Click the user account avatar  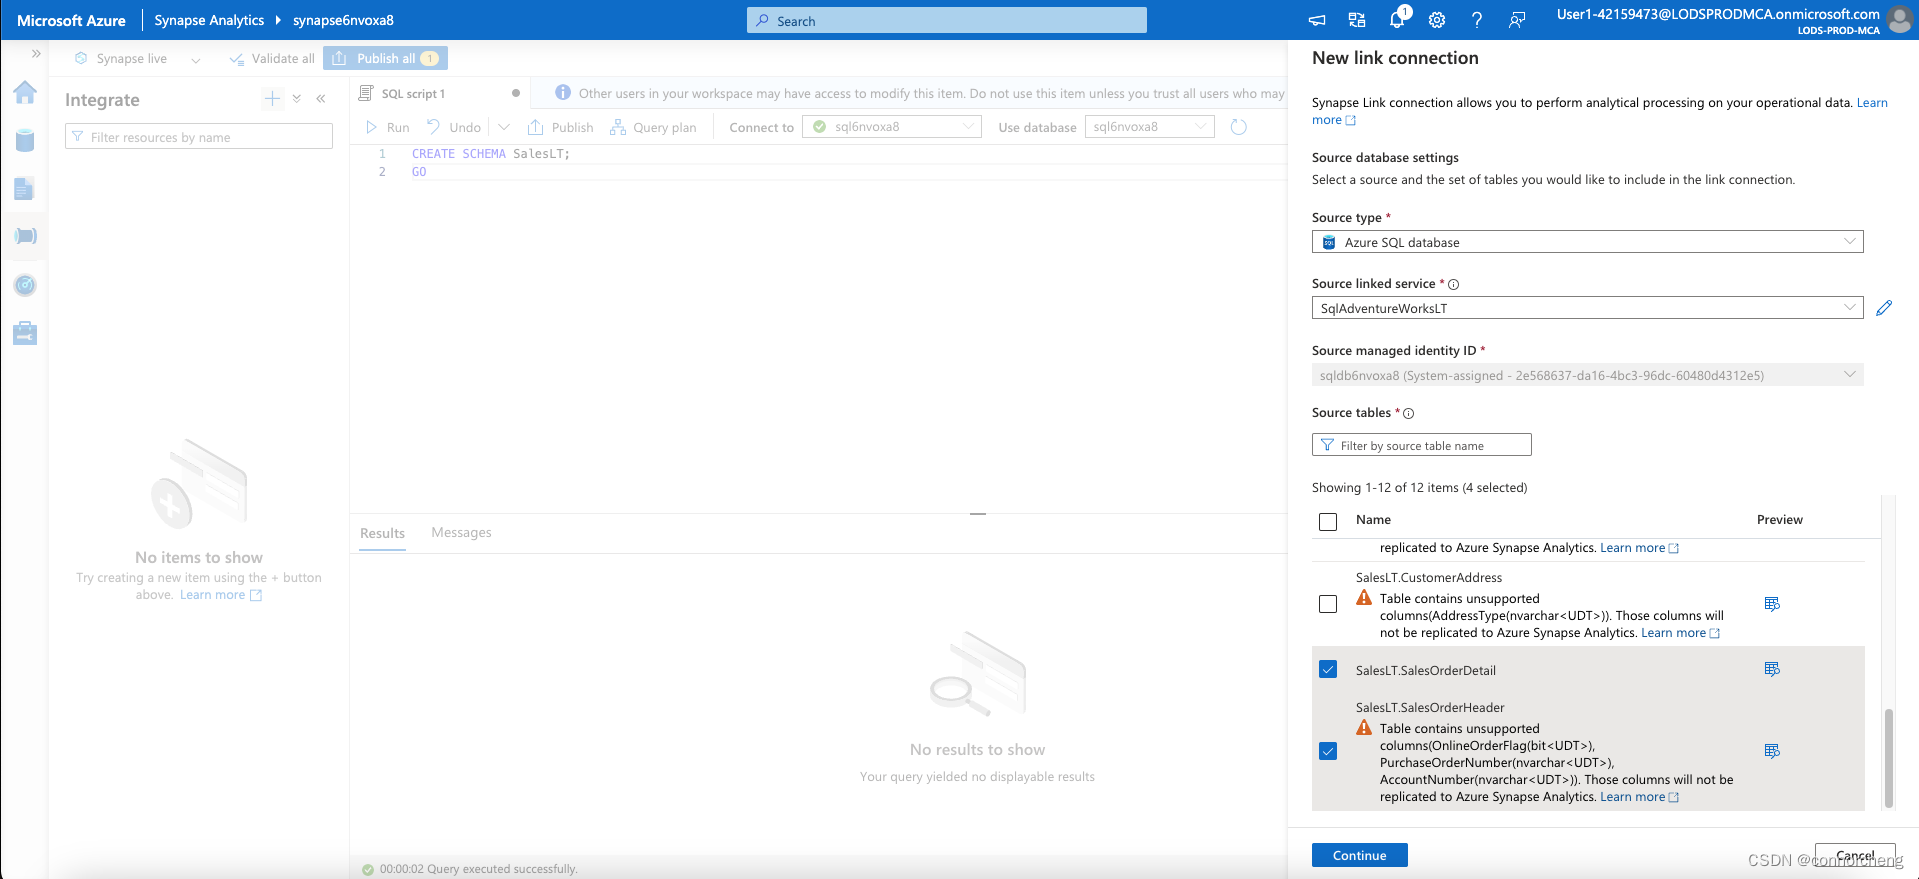(1899, 20)
